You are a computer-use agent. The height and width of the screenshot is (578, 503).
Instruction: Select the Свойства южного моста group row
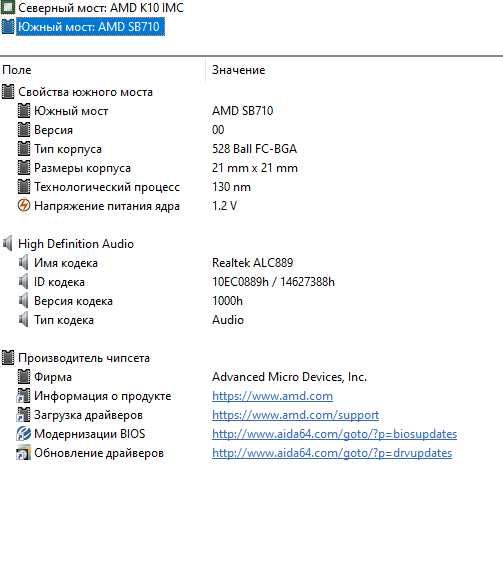[85, 92]
